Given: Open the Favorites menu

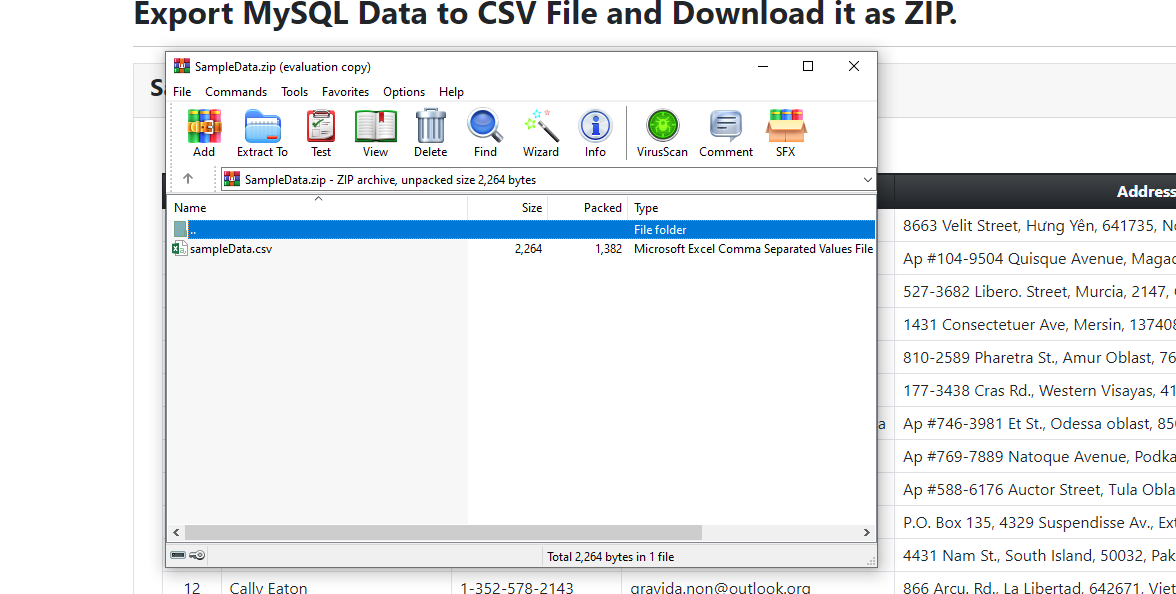Looking at the screenshot, I should point(346,92).
